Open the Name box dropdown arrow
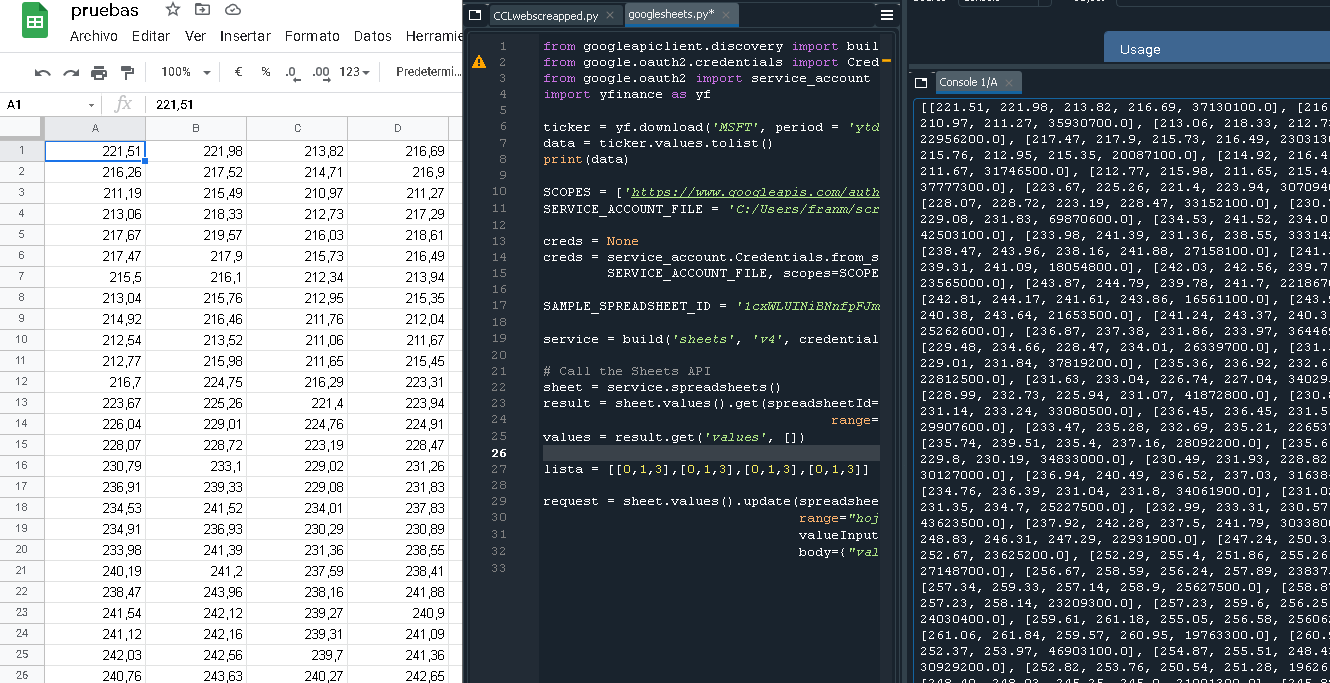This screenshot has width=1330, height=683. (91, 105)
